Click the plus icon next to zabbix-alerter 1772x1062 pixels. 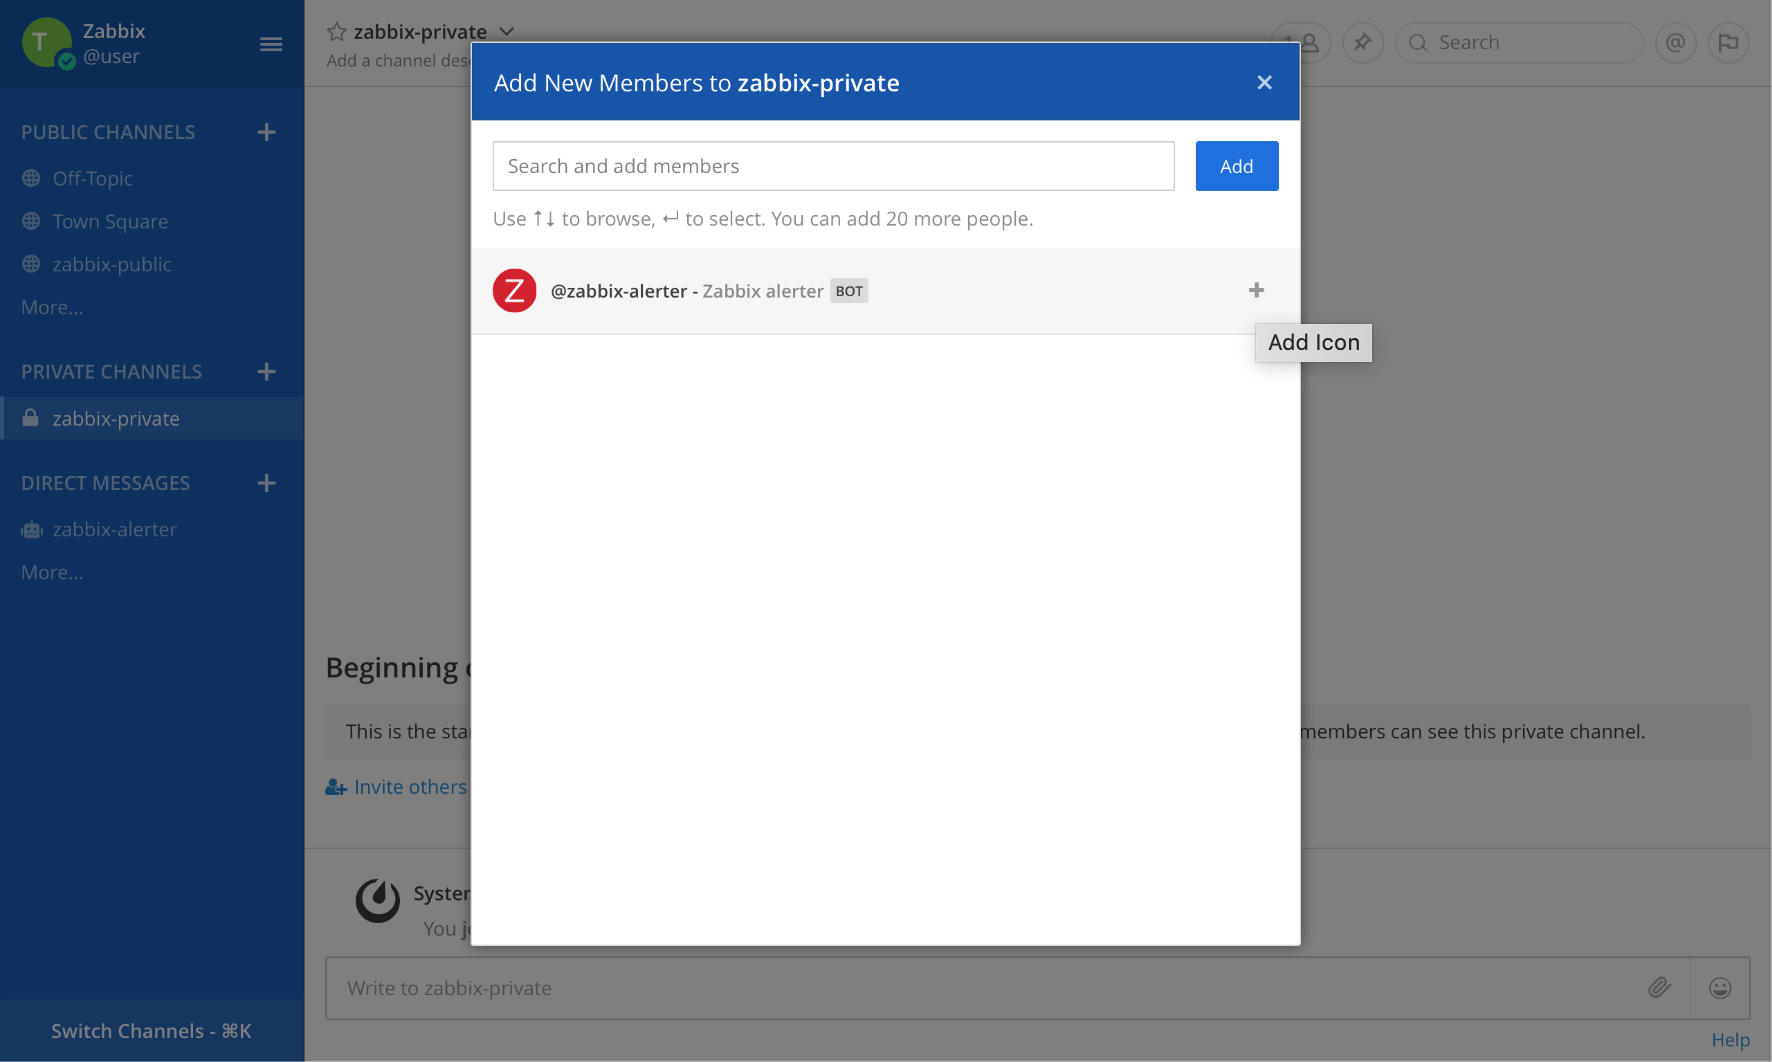tap(1256, 290)
